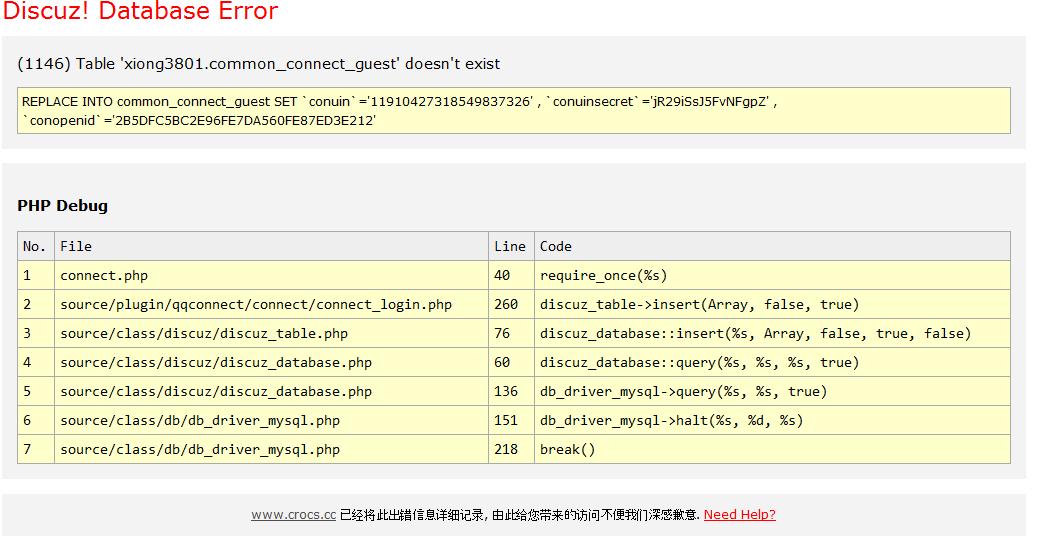
Task: Click the discuz_table->insert code cell
Action: click(699, 304)
